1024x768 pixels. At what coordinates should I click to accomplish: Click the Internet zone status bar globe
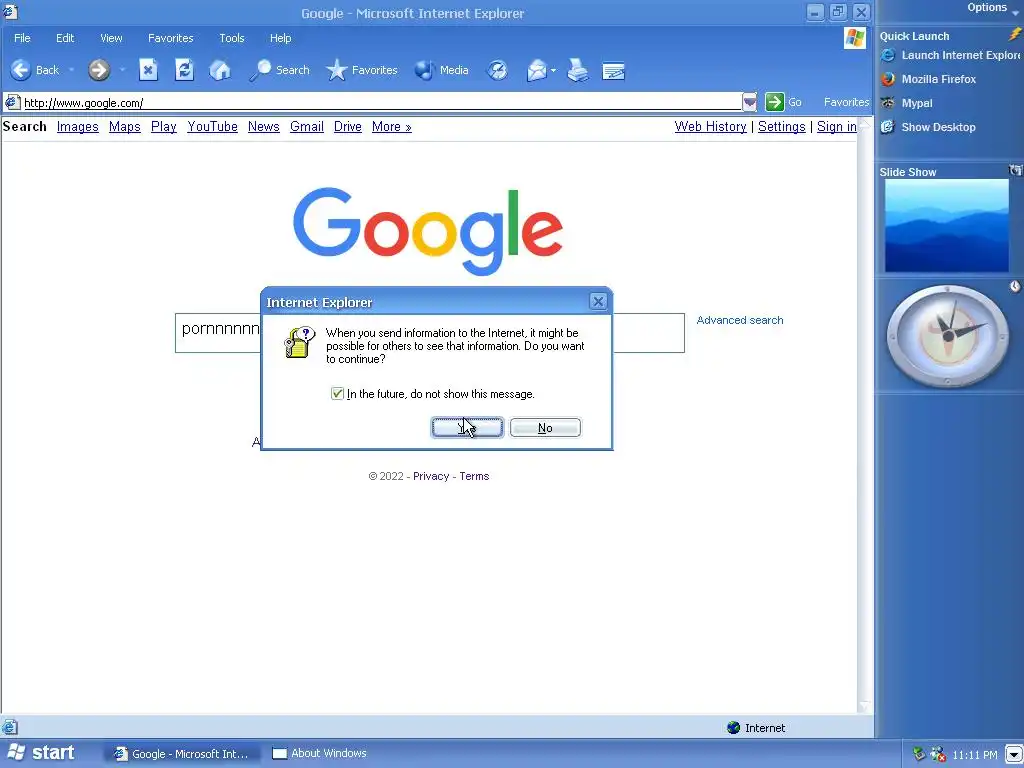(x=734, y=728)
